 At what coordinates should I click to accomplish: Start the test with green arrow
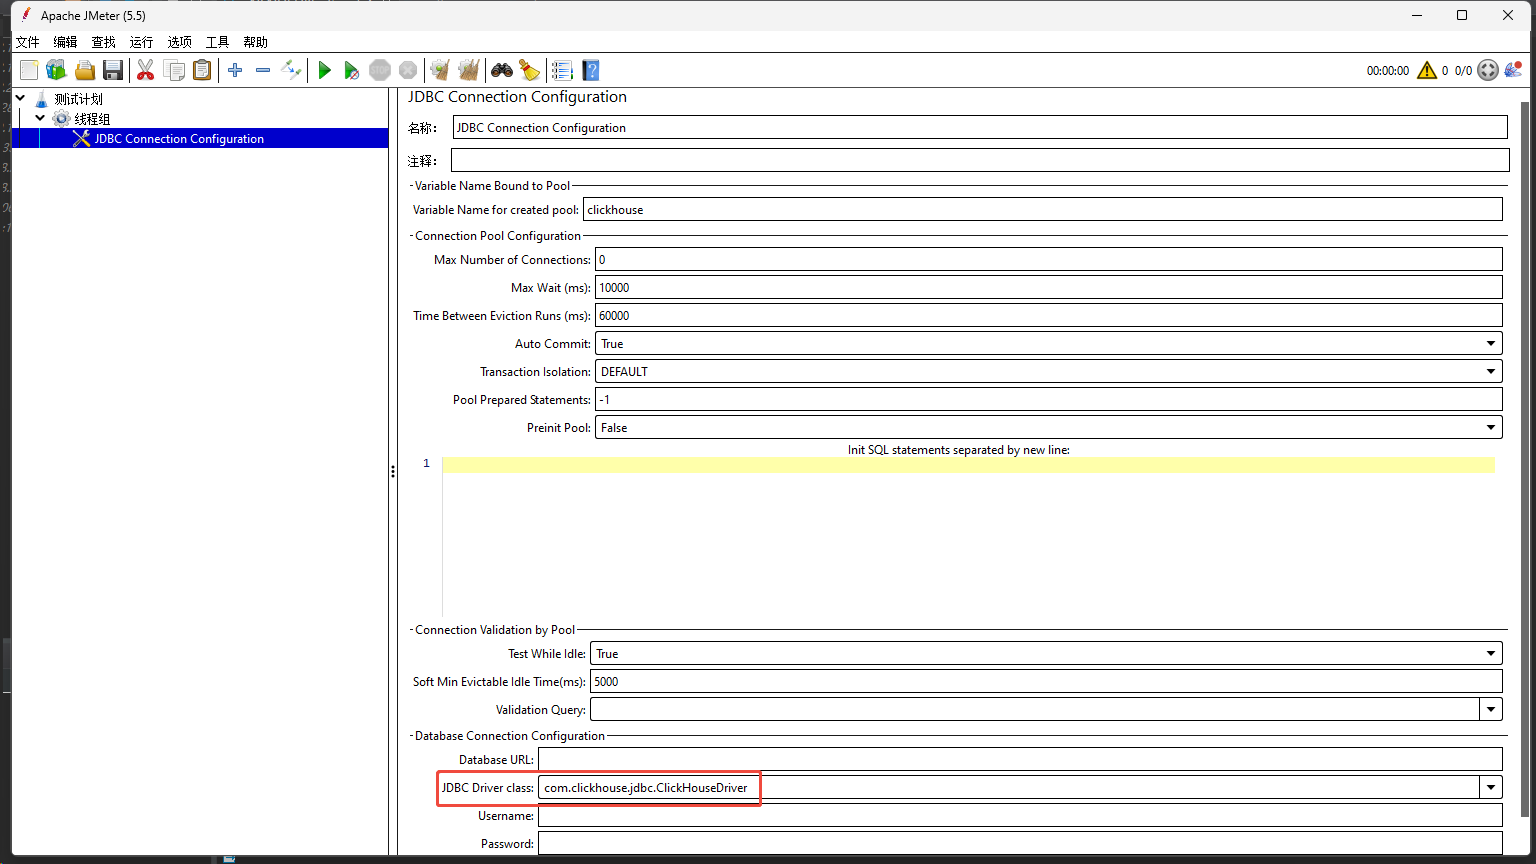click(324, 70)
